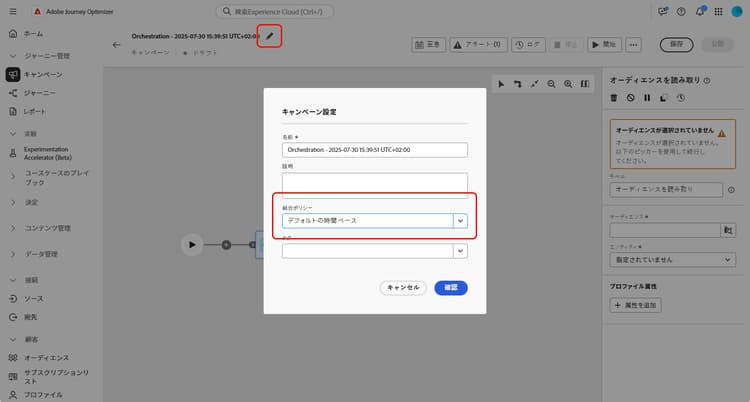750x402 pixels.
Task: Click the Adobe Journey Optimizer logo
Action: coord(37,11)
